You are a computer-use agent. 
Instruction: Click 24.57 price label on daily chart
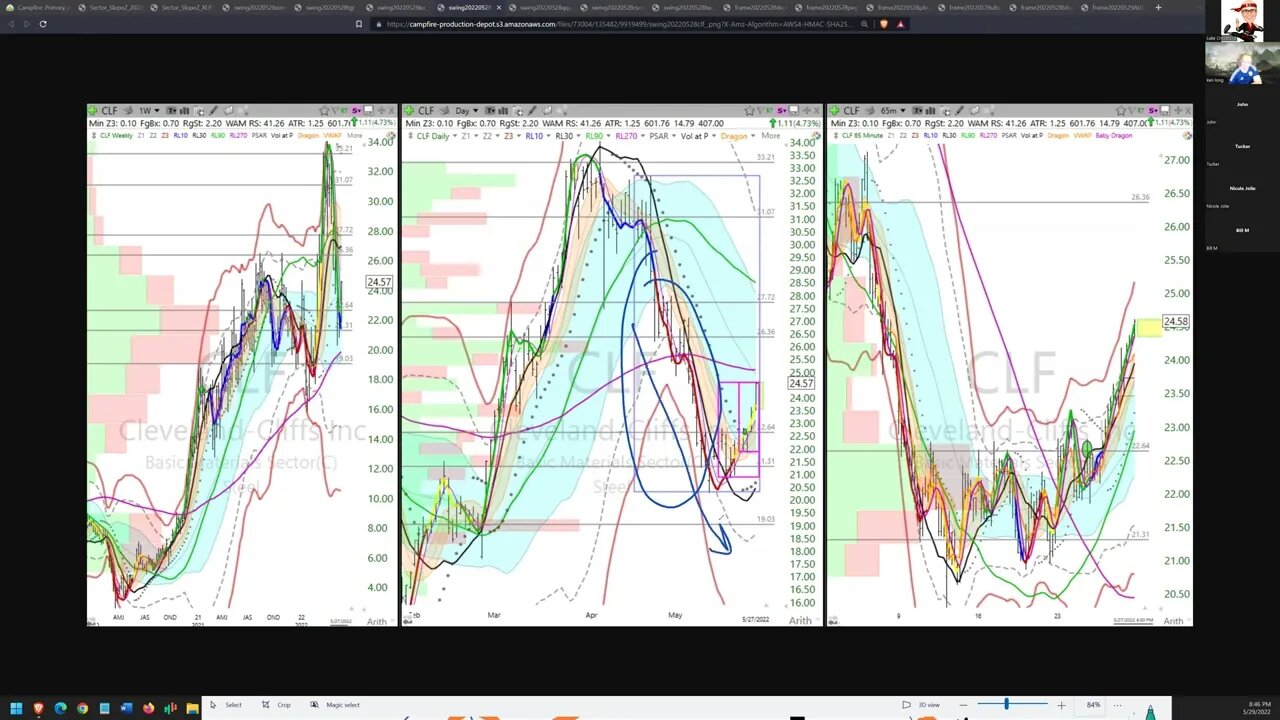coord(801,384)
